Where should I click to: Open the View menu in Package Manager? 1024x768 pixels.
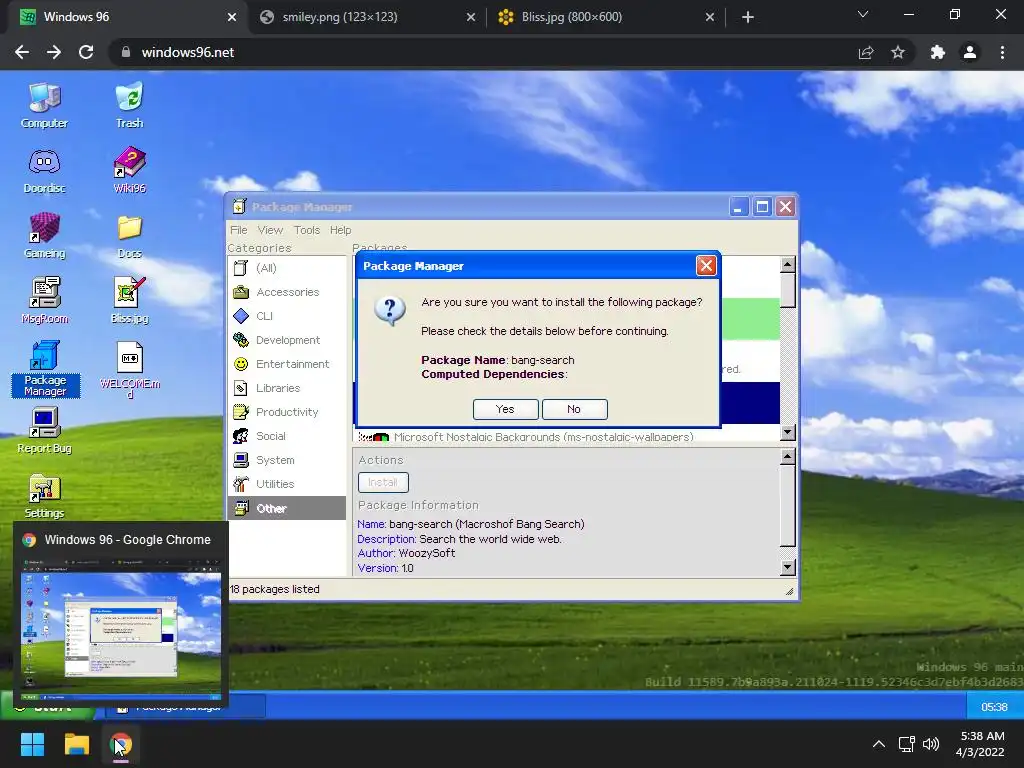[x=270, y=230]
